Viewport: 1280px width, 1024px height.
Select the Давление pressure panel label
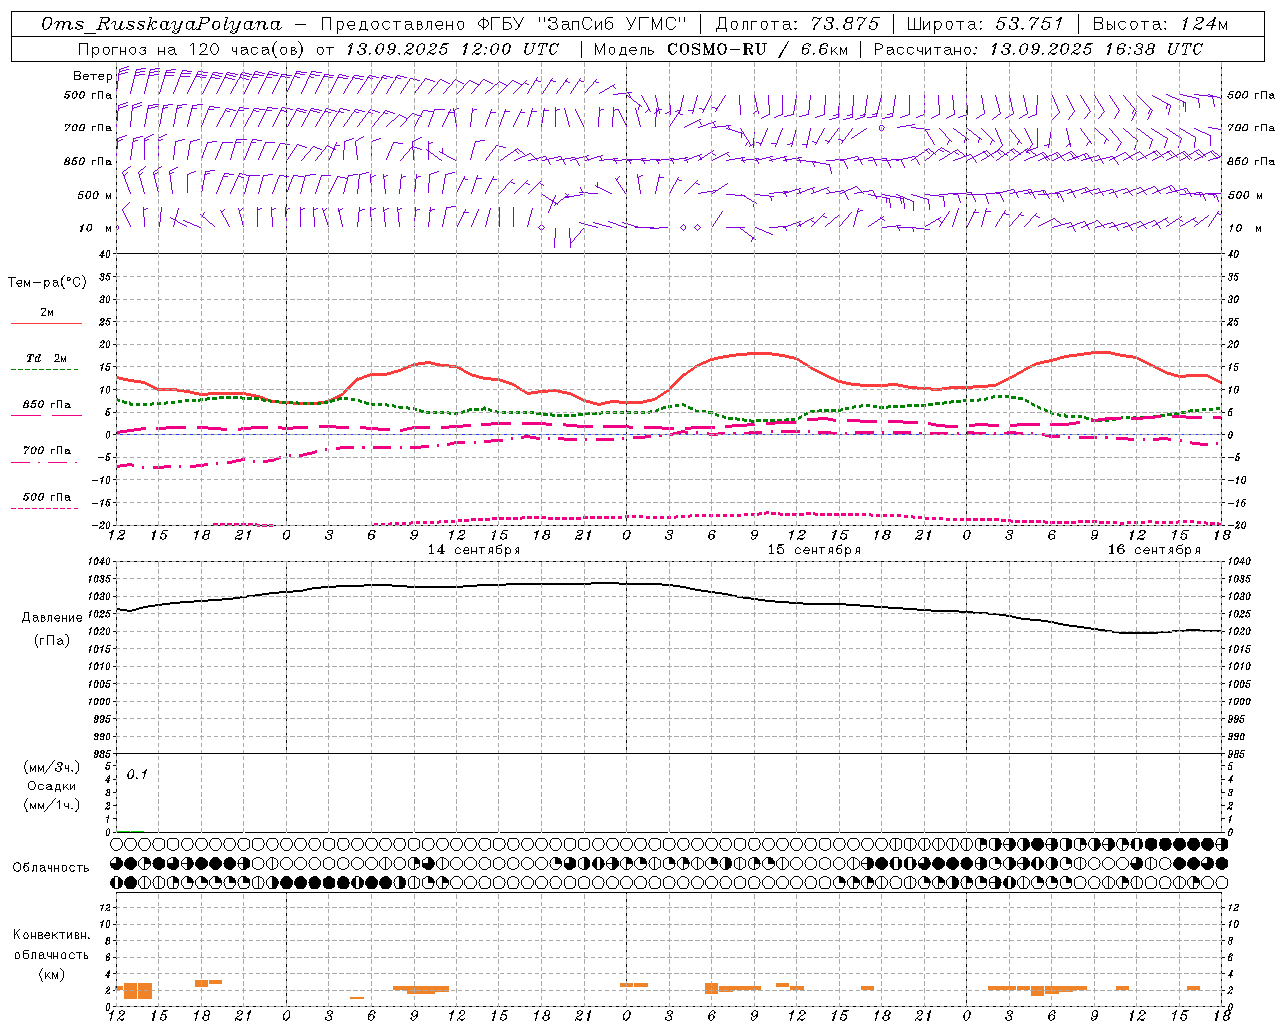pos(52,618)
